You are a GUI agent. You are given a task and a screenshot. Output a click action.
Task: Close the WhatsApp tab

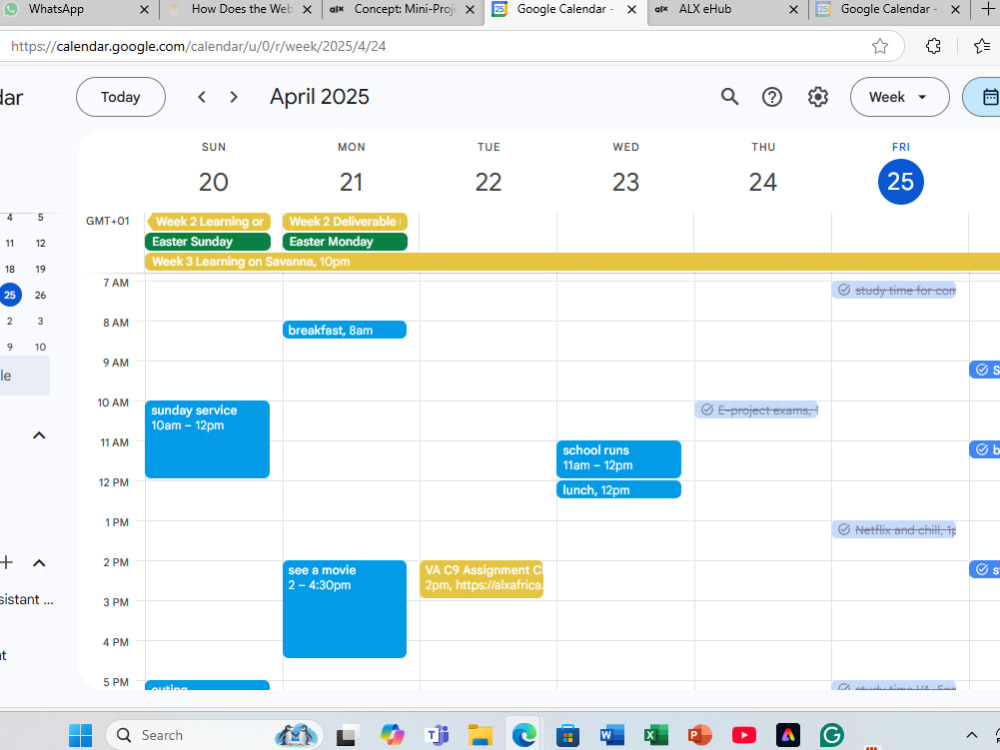(x=144, y=9)
